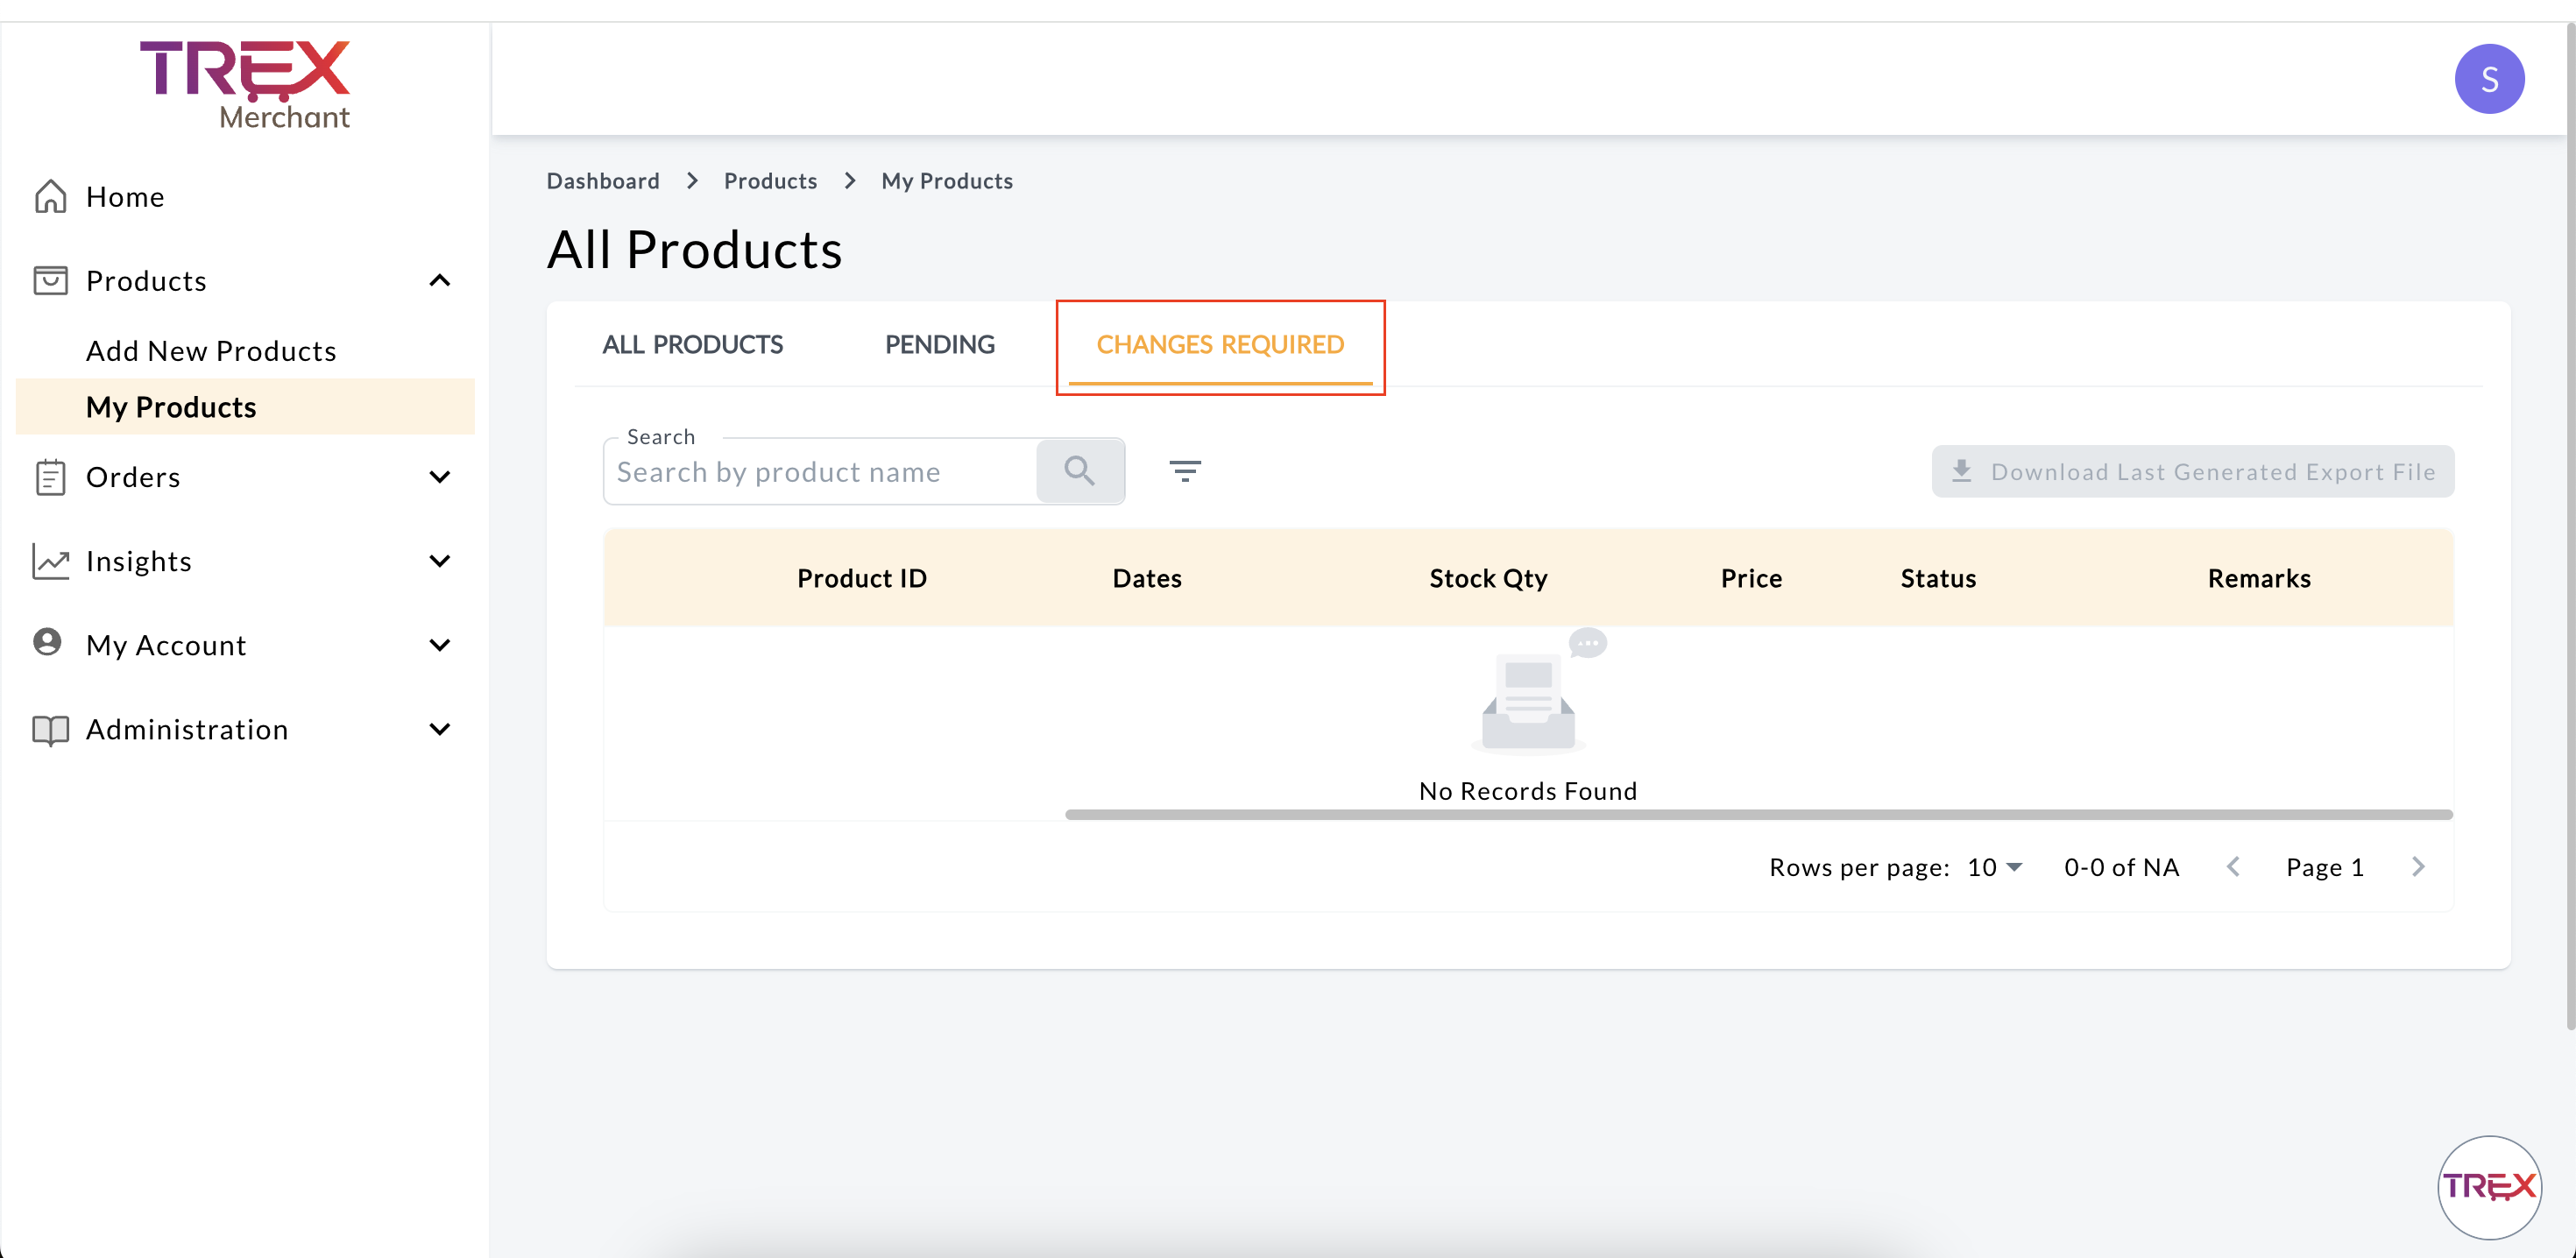Expand the Orders sidebar menu
The height and width of the screenshot is (1258, 2576).
[440, 477]
